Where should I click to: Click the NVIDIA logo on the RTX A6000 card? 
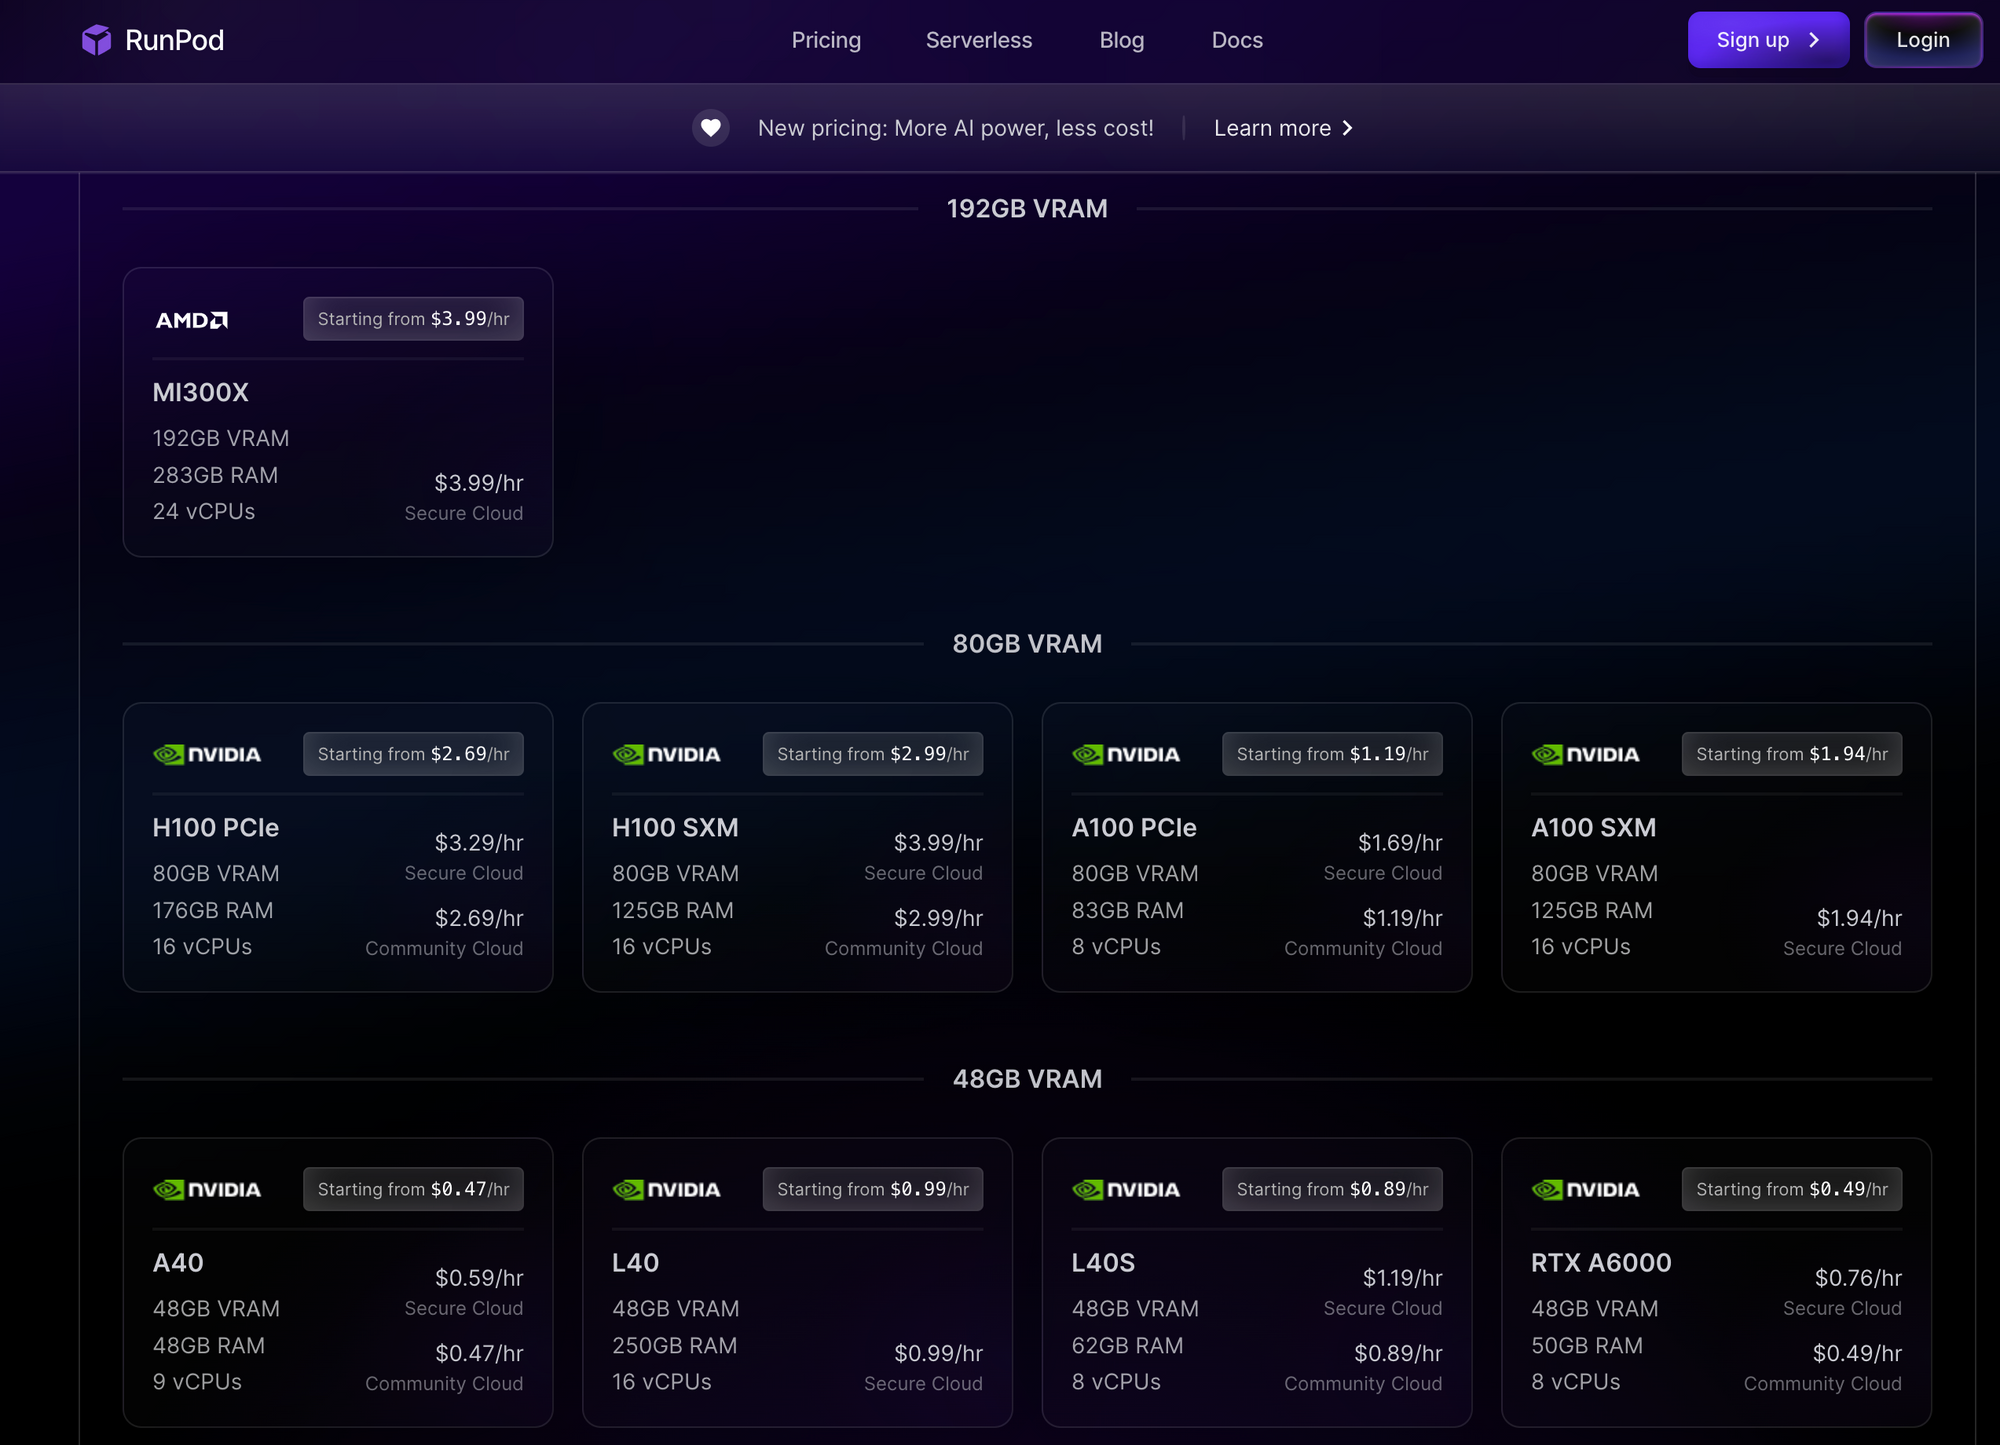[x=1585, y=1190]
